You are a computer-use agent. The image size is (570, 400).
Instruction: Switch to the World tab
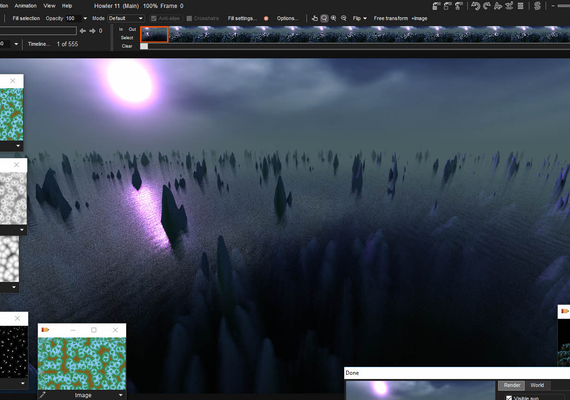[537, 385]
